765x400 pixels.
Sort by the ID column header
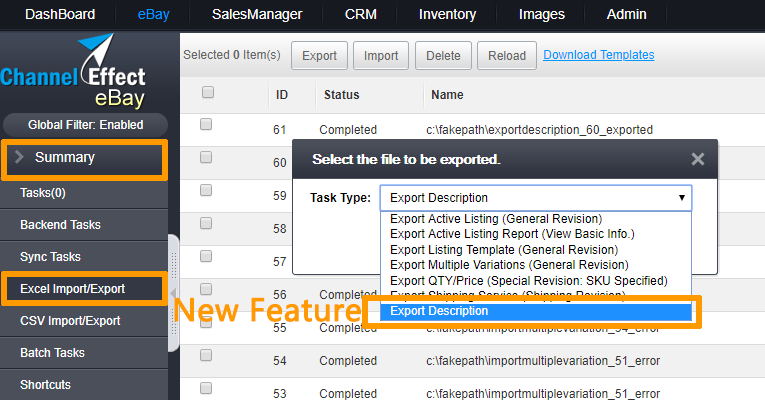click(282, 95)
